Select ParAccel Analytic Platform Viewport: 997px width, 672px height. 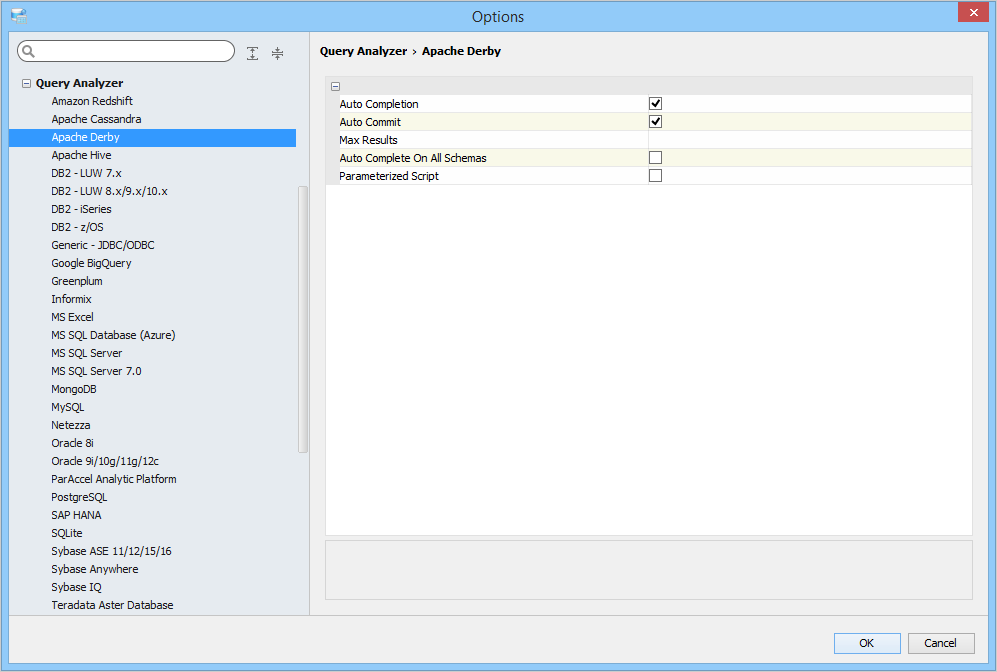click(x=114, y=479)
